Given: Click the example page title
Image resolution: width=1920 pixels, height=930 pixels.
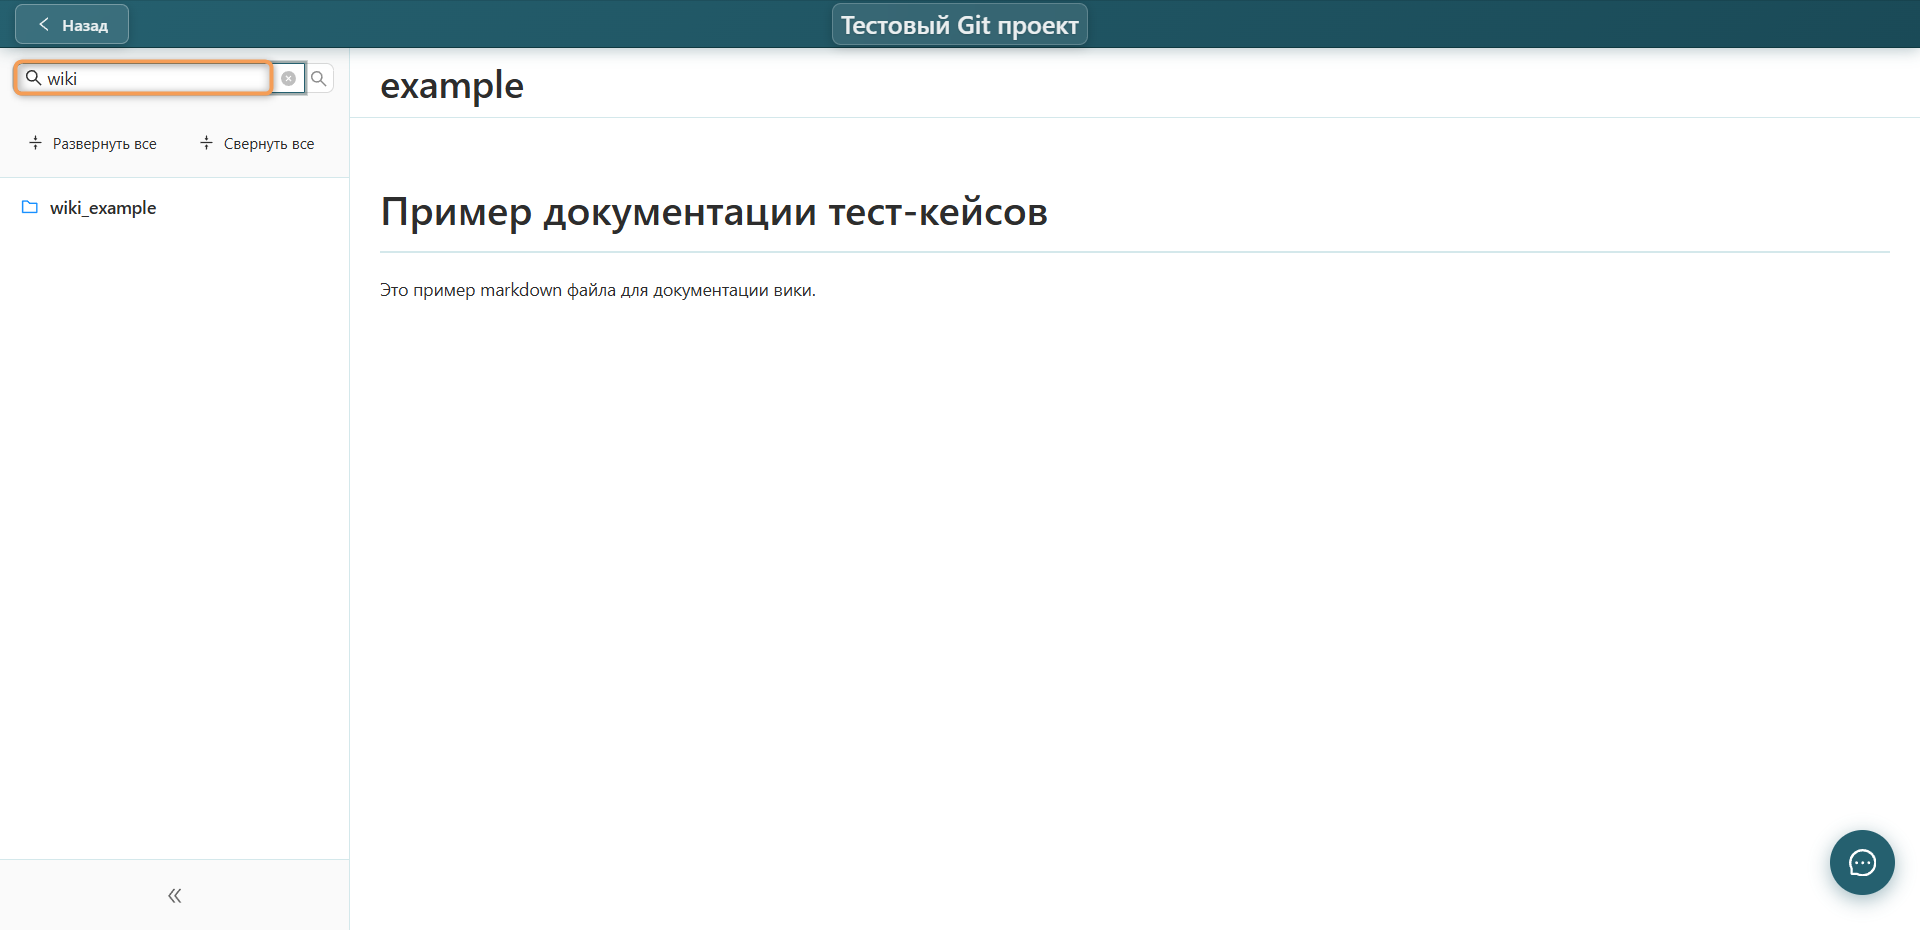Looking at the screenshot, I should [x=452, y=86].
